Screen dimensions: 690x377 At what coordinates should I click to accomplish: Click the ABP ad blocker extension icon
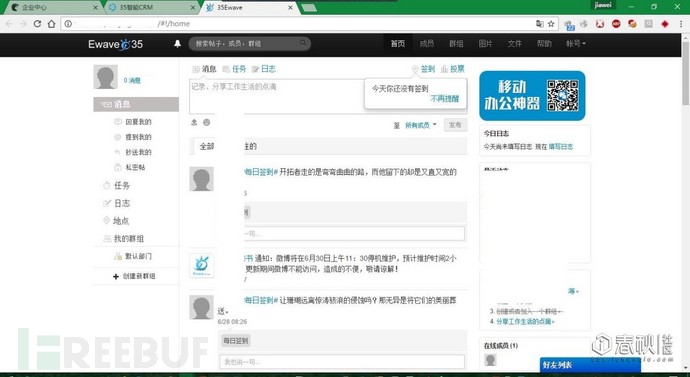click(x=616, y=24)
